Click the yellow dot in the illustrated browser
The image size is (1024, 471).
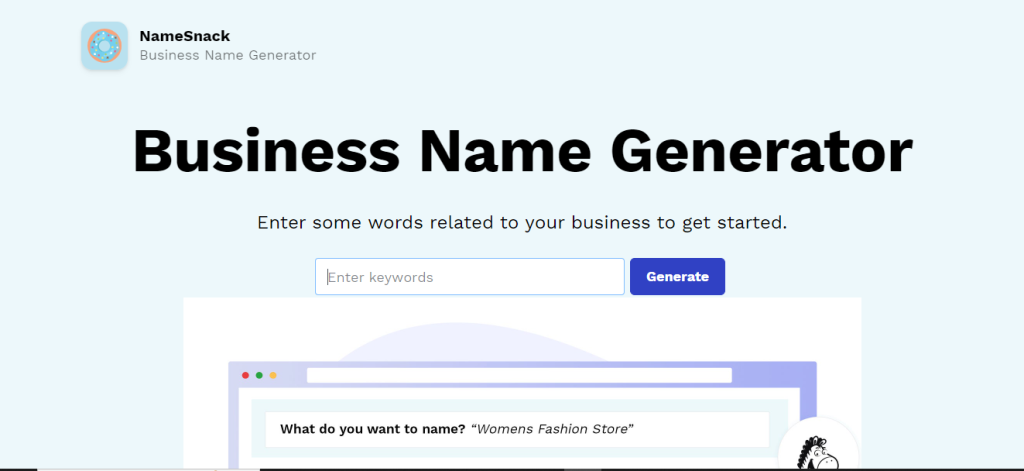point(273,376)
